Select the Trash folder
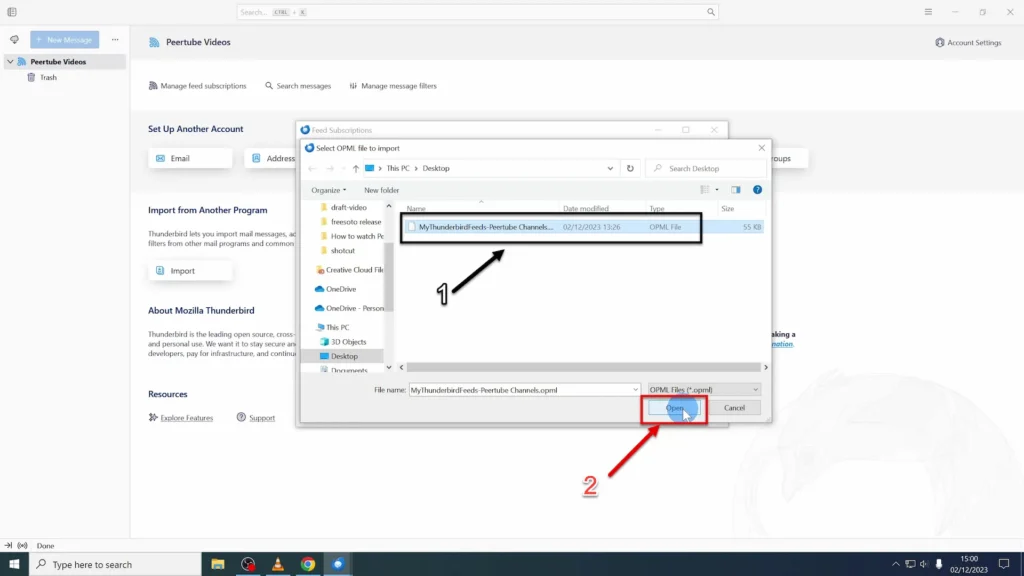 click(x=48, y=77)
